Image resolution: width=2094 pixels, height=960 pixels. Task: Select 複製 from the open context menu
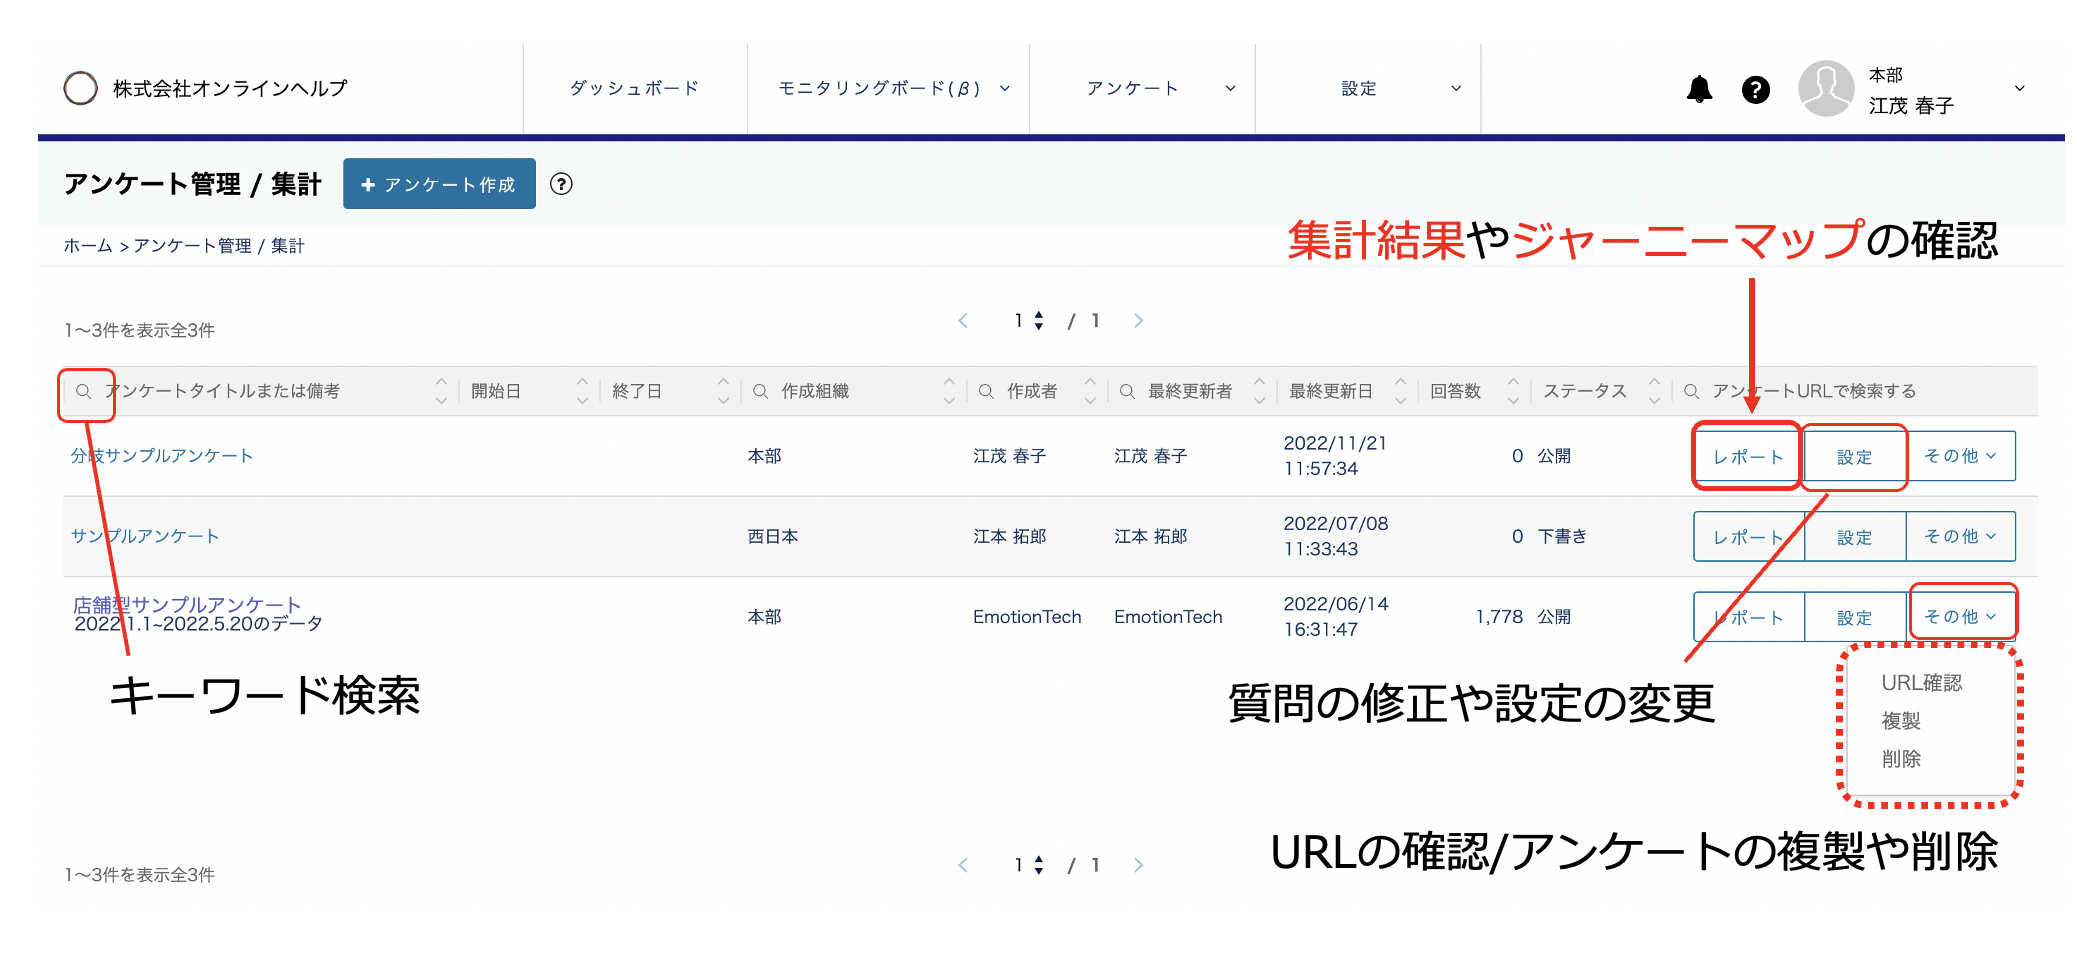coord(1903,720)
